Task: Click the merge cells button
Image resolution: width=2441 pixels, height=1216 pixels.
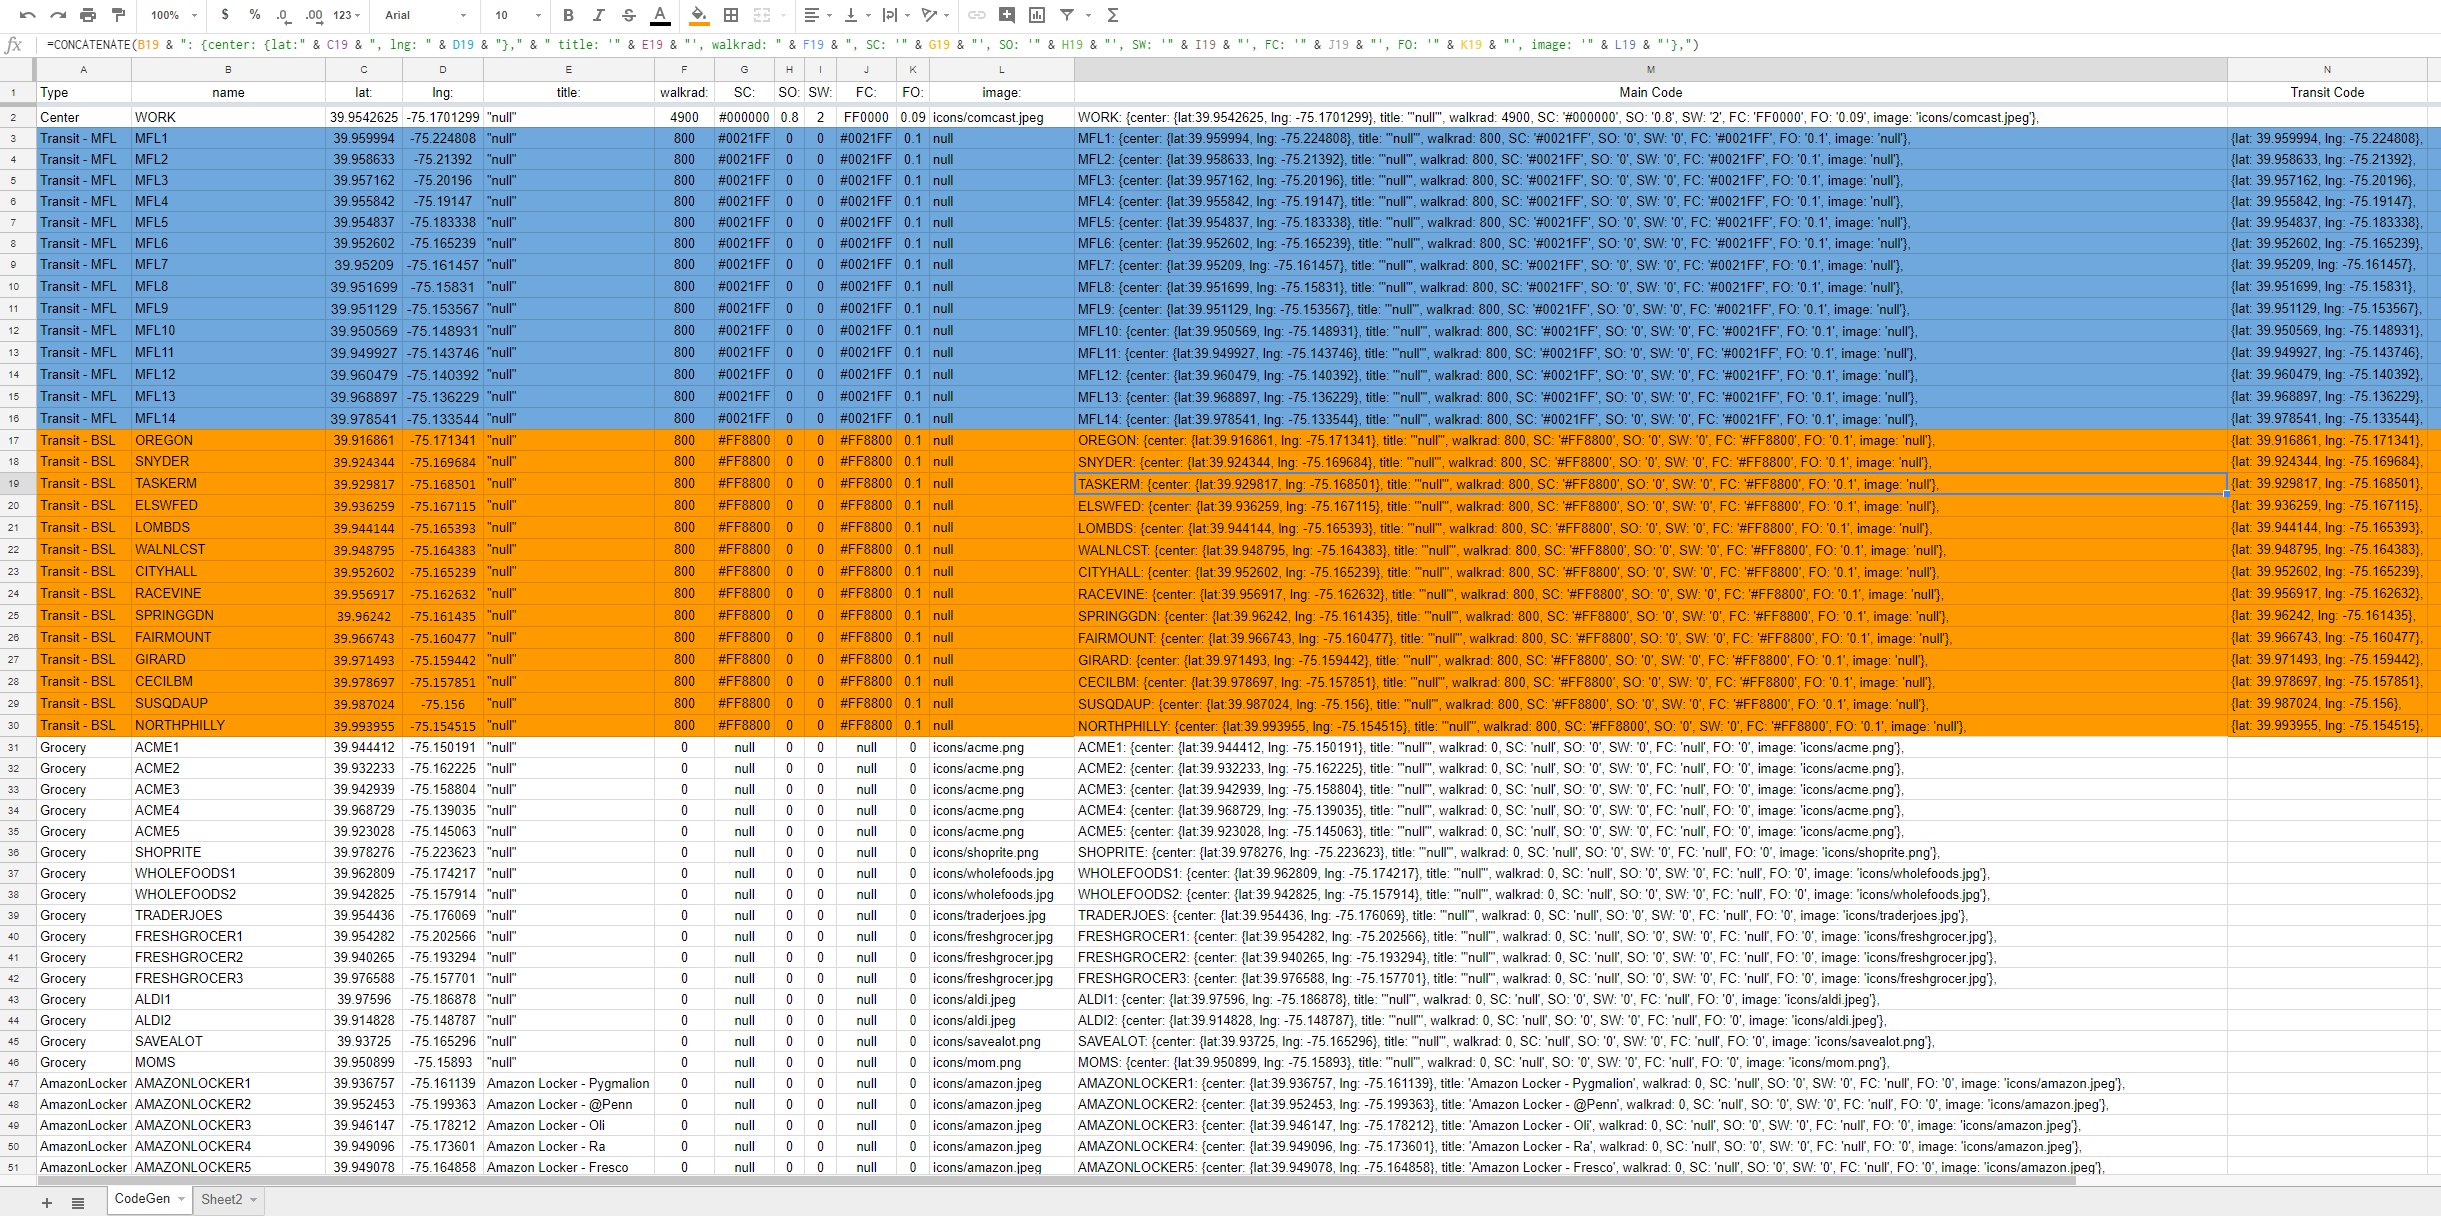Action: coord(762,15)
